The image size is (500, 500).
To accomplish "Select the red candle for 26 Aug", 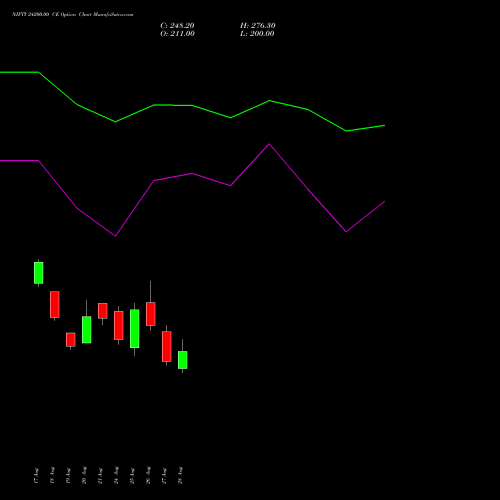I will click(151, 314).
